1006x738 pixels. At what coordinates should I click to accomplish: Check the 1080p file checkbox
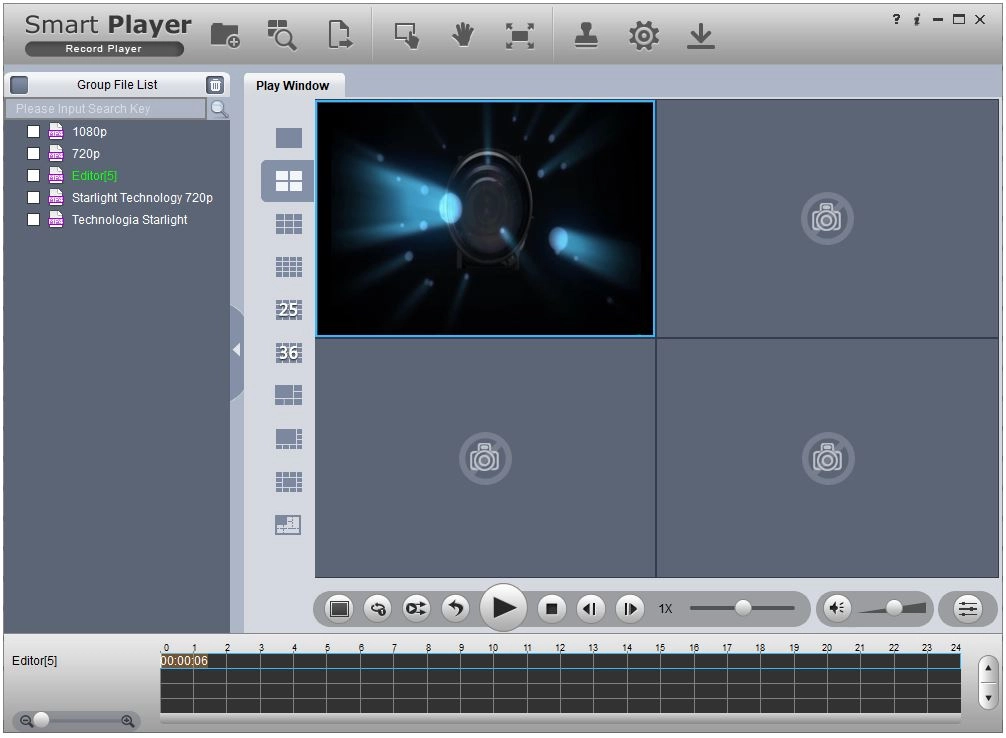(x=33, y=132)
